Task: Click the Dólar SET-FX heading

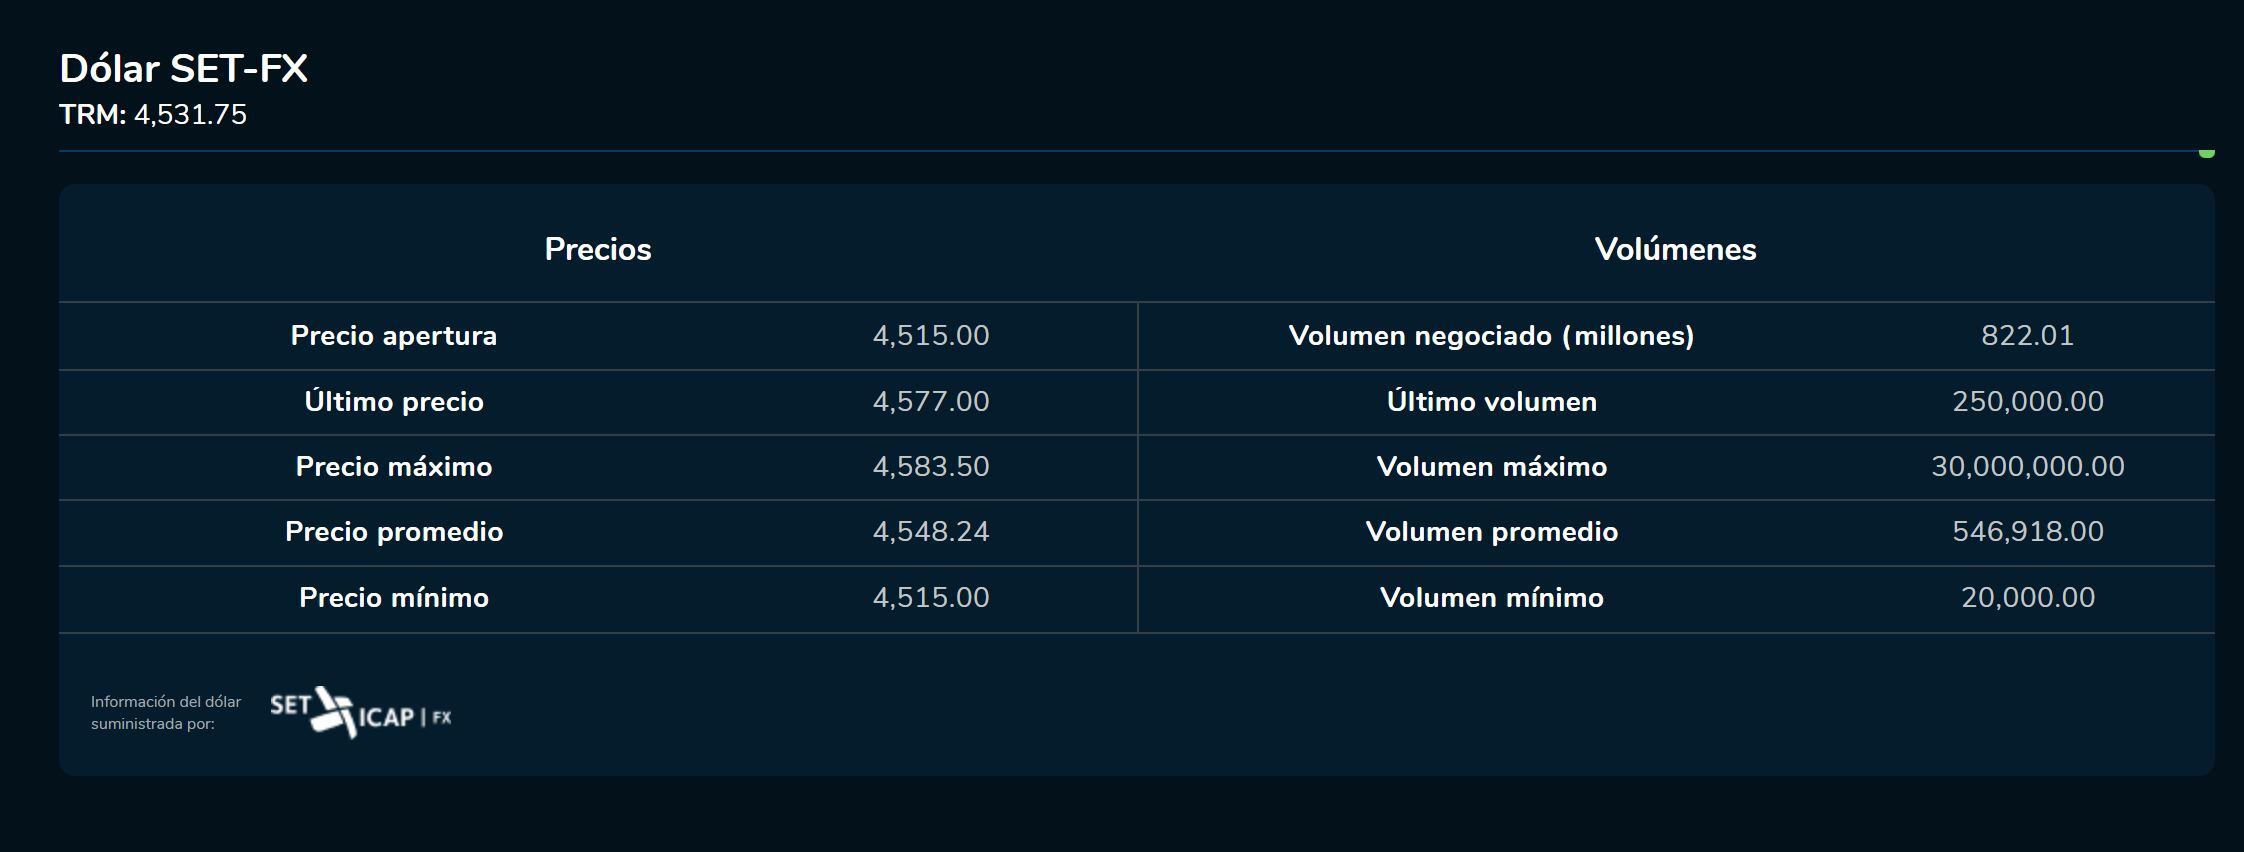Action: tap(183, 69)
